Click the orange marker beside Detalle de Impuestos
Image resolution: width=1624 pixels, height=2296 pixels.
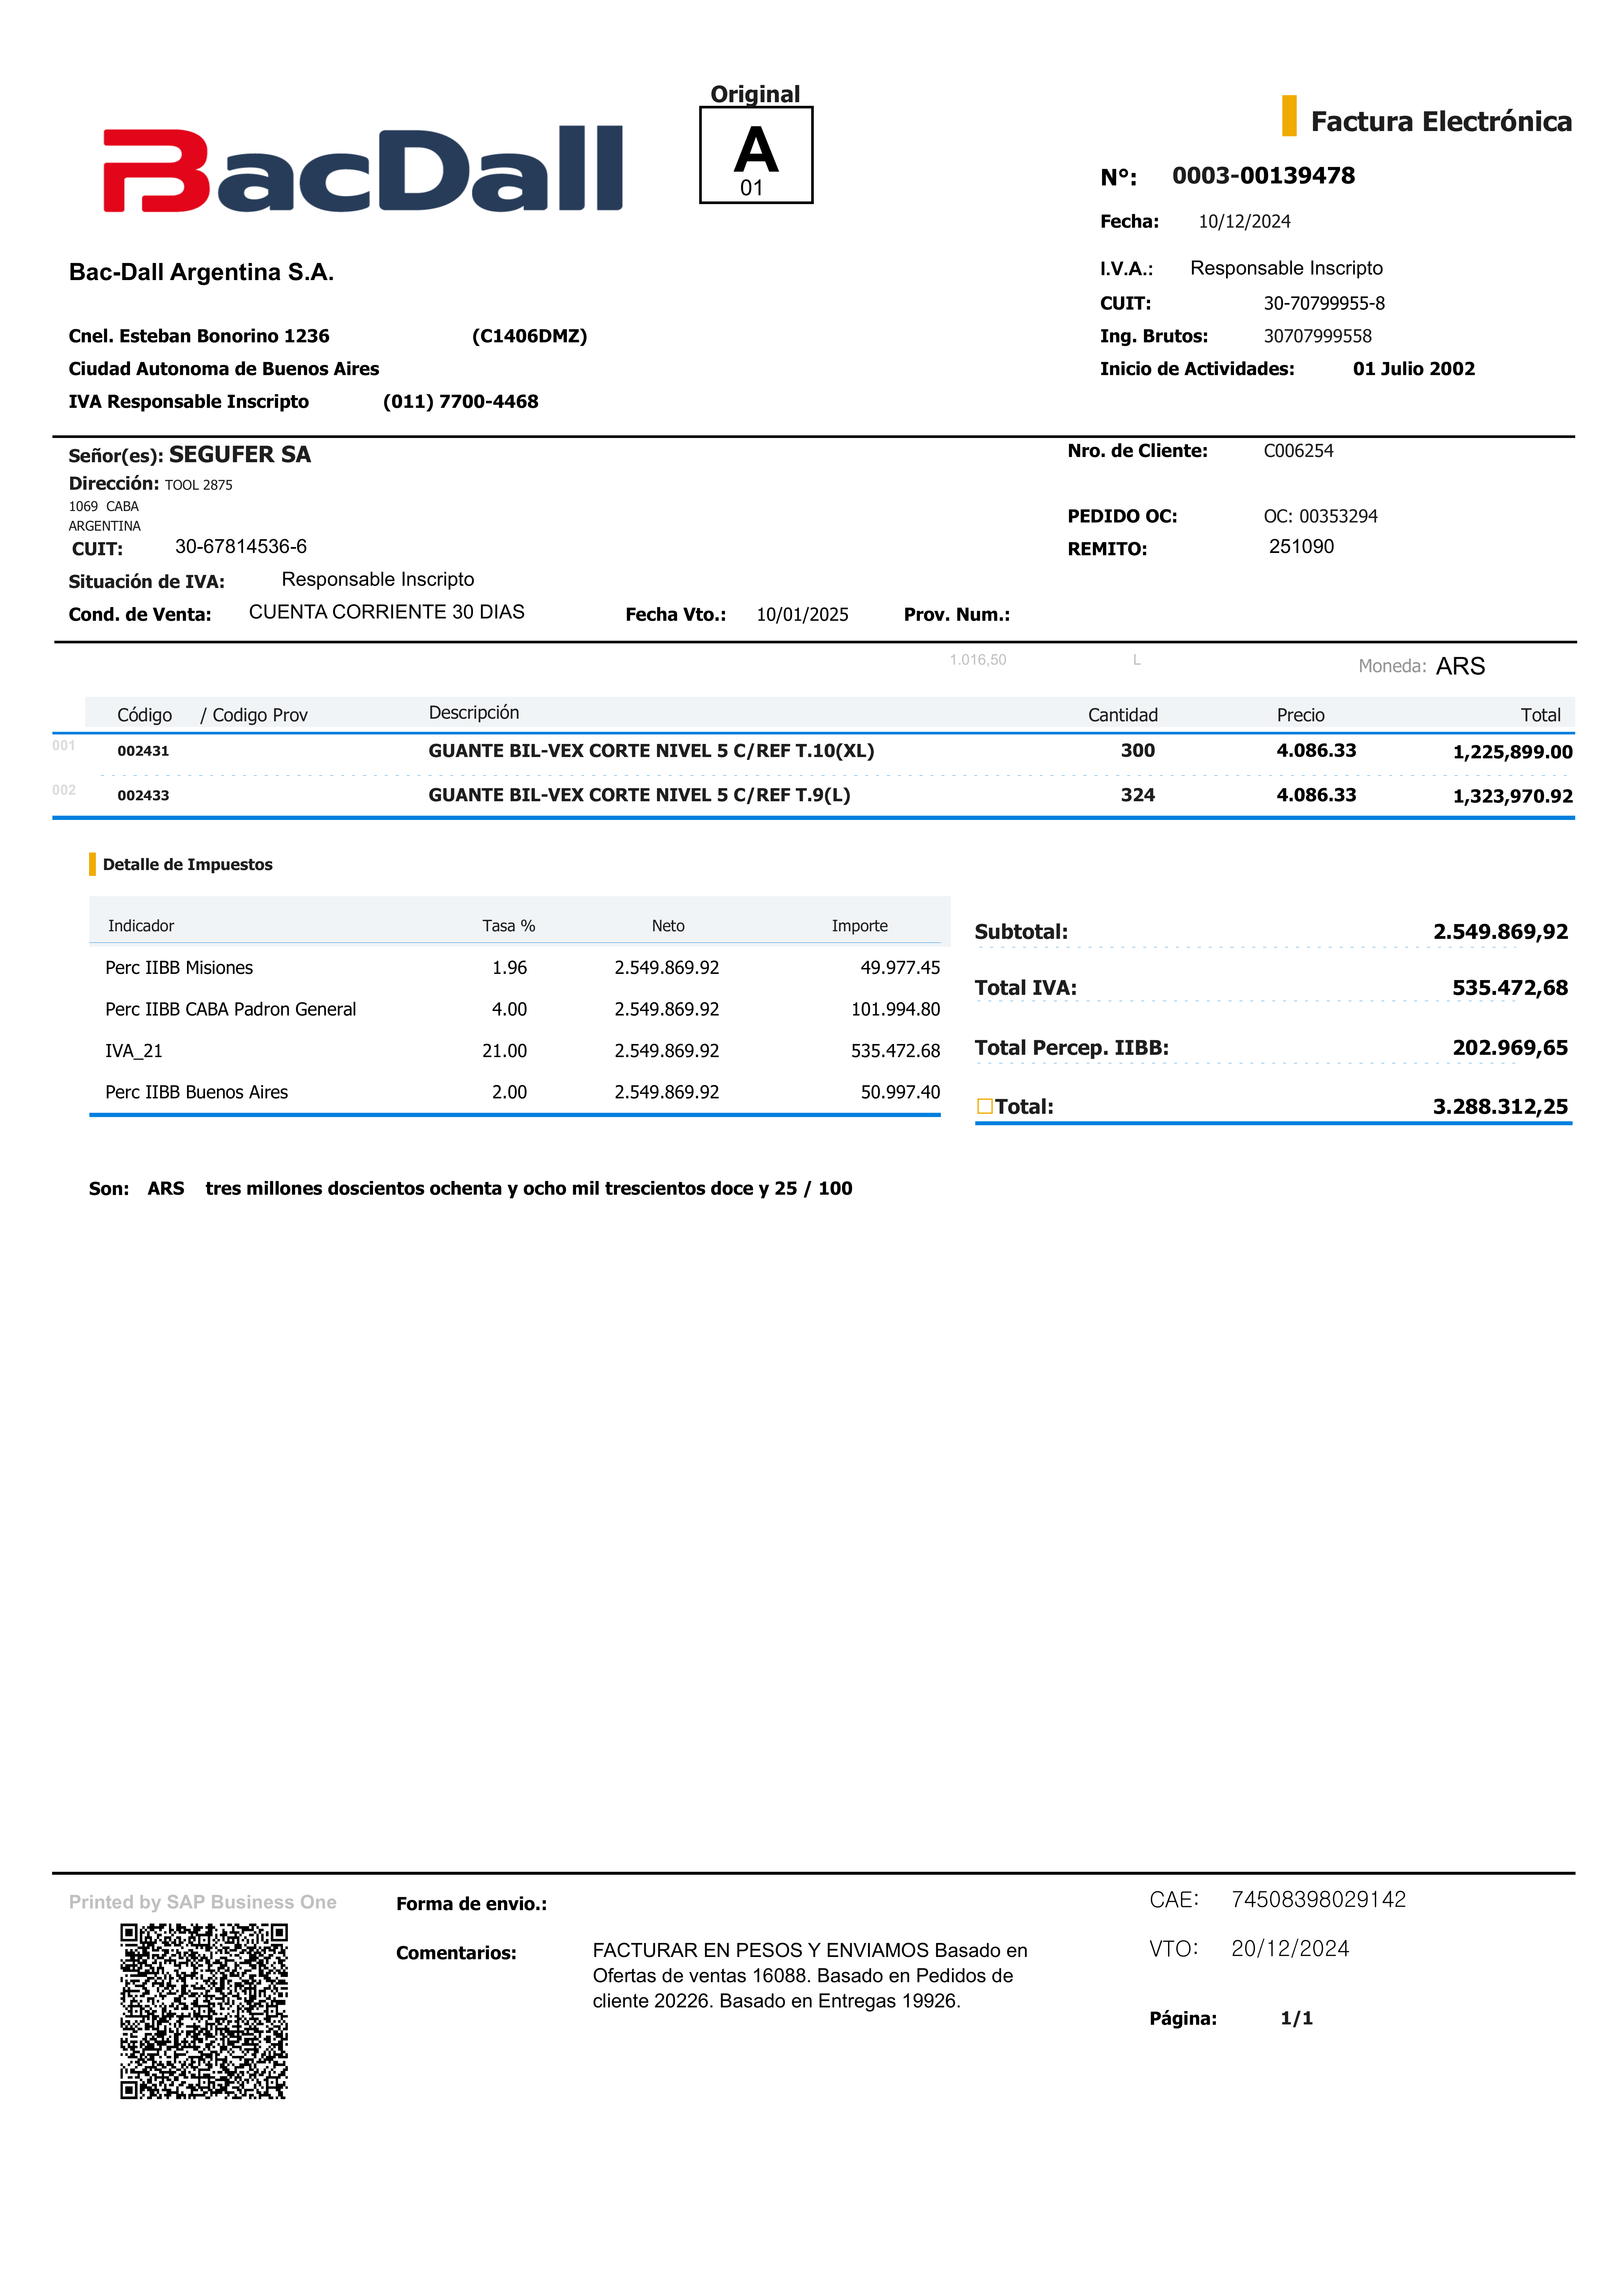[92, 864]
